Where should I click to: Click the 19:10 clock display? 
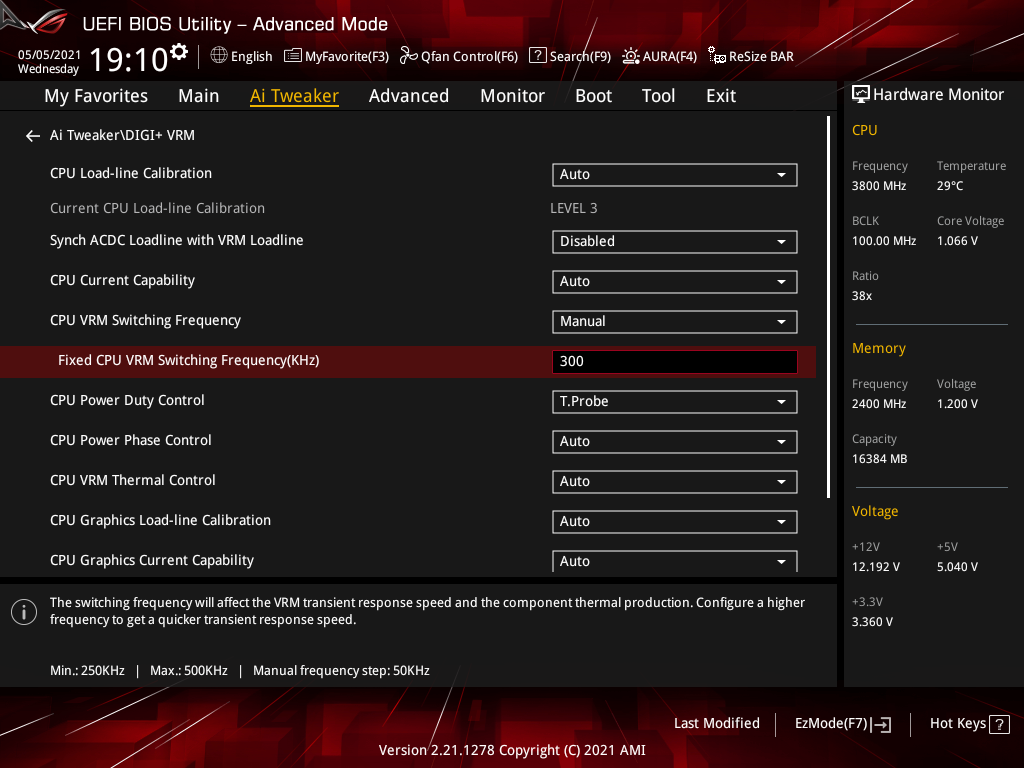click(129, 59)
